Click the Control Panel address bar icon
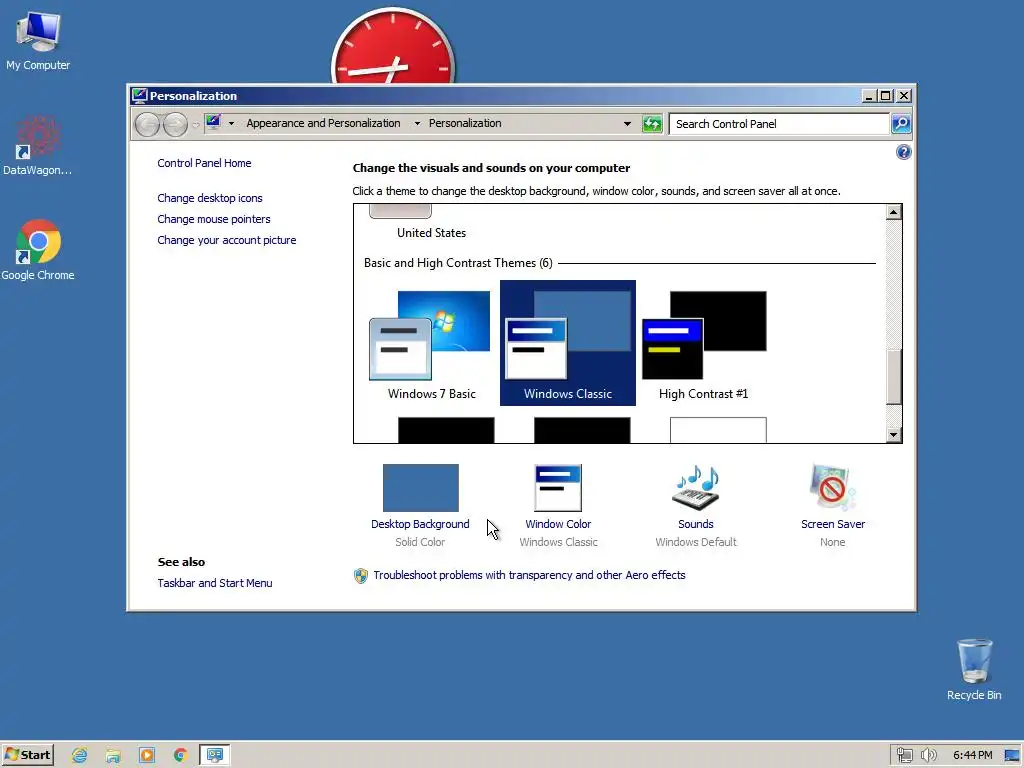Screen dimensions: 1024x768 click(x=213, y=122)
